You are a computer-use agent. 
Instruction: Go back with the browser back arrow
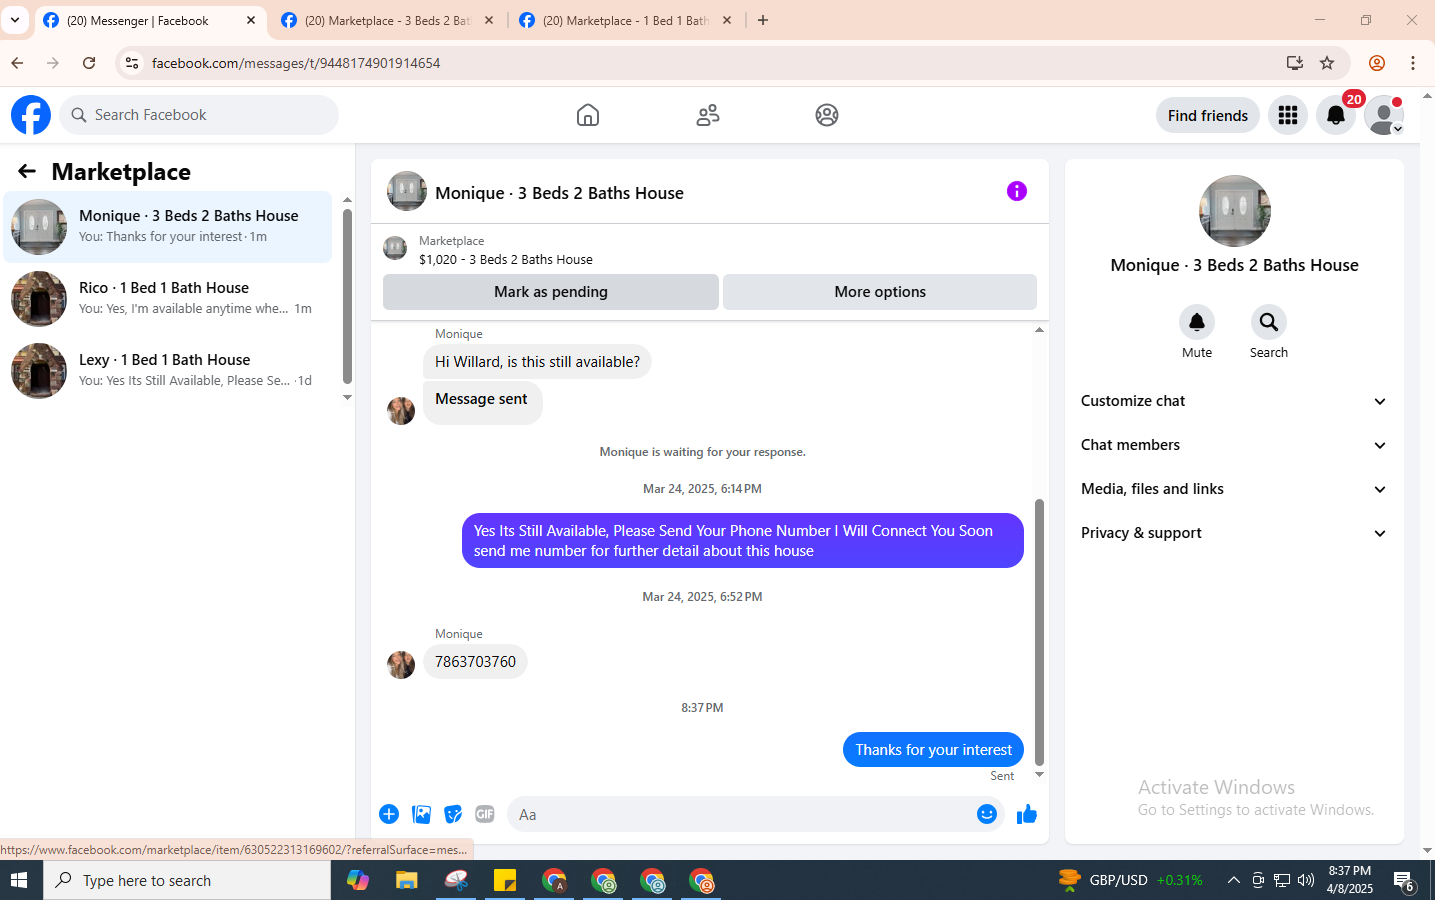point(17,63)
